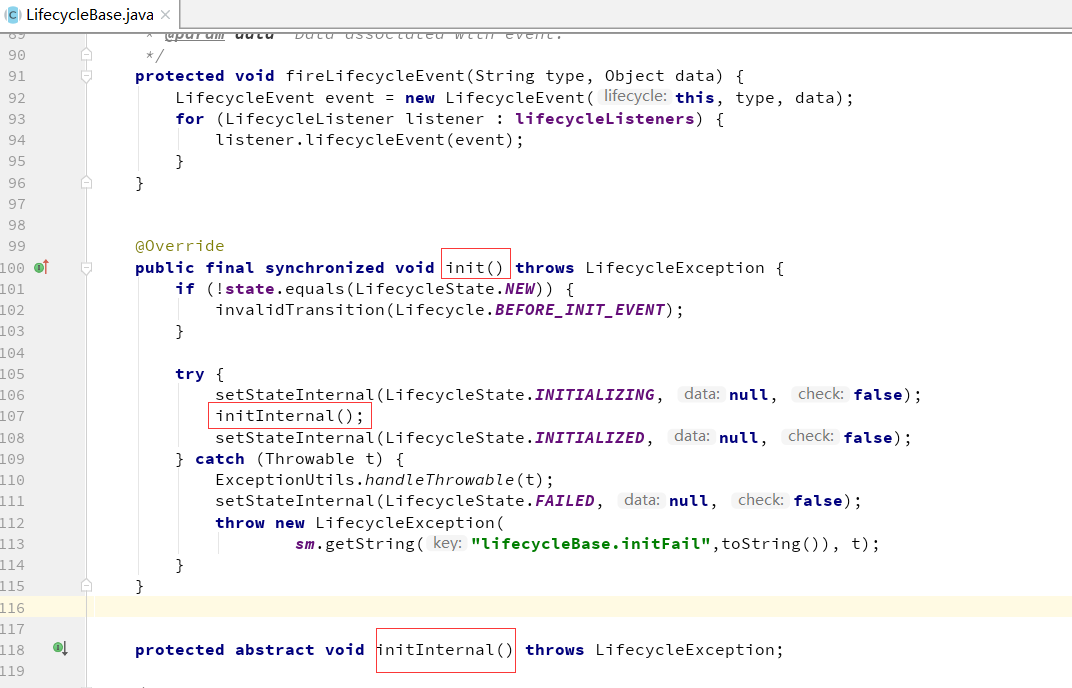
Task: Click the abstract keyword on line 118
Action: pyautogui.click(x=275, y=650)
